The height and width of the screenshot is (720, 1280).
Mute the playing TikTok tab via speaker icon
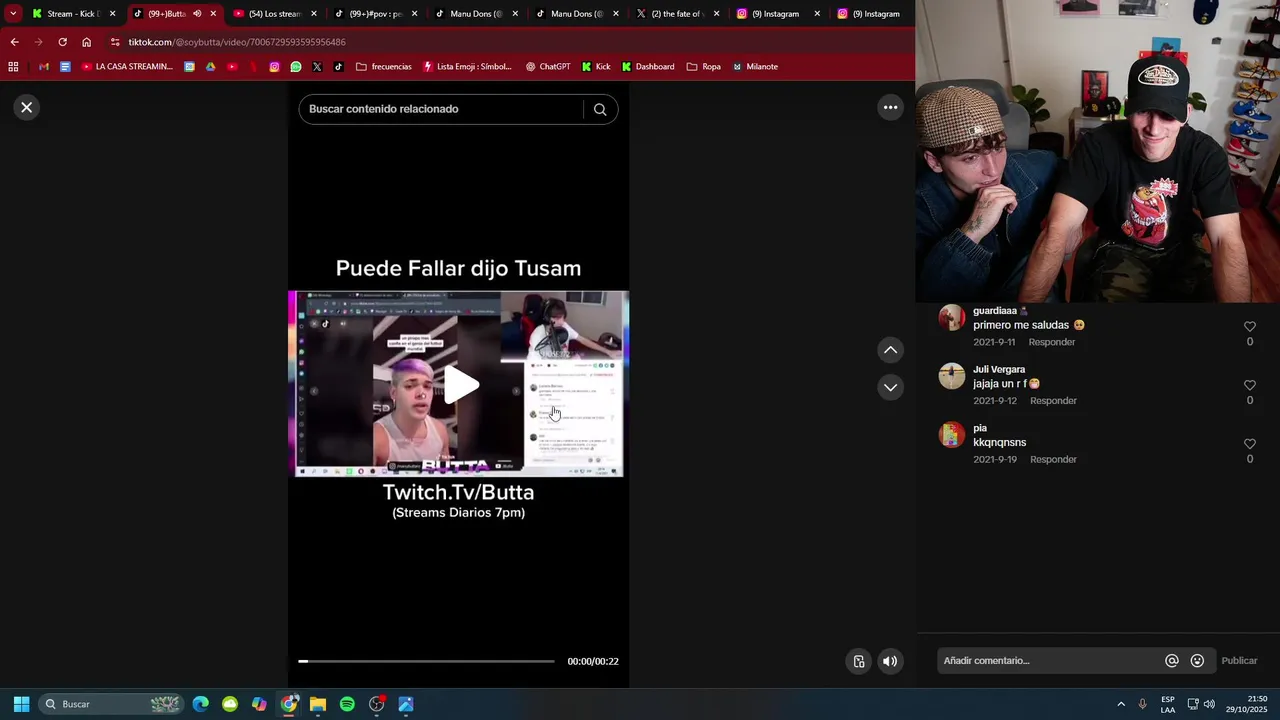click(196, 14)
